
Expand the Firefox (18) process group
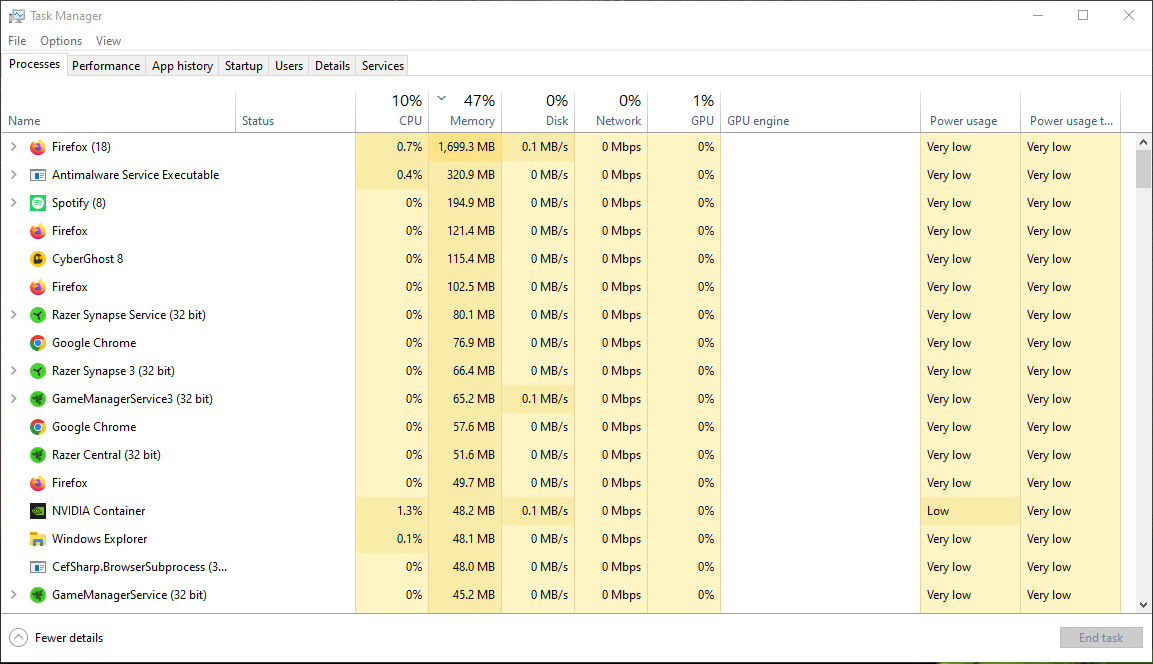click(13, 147)
